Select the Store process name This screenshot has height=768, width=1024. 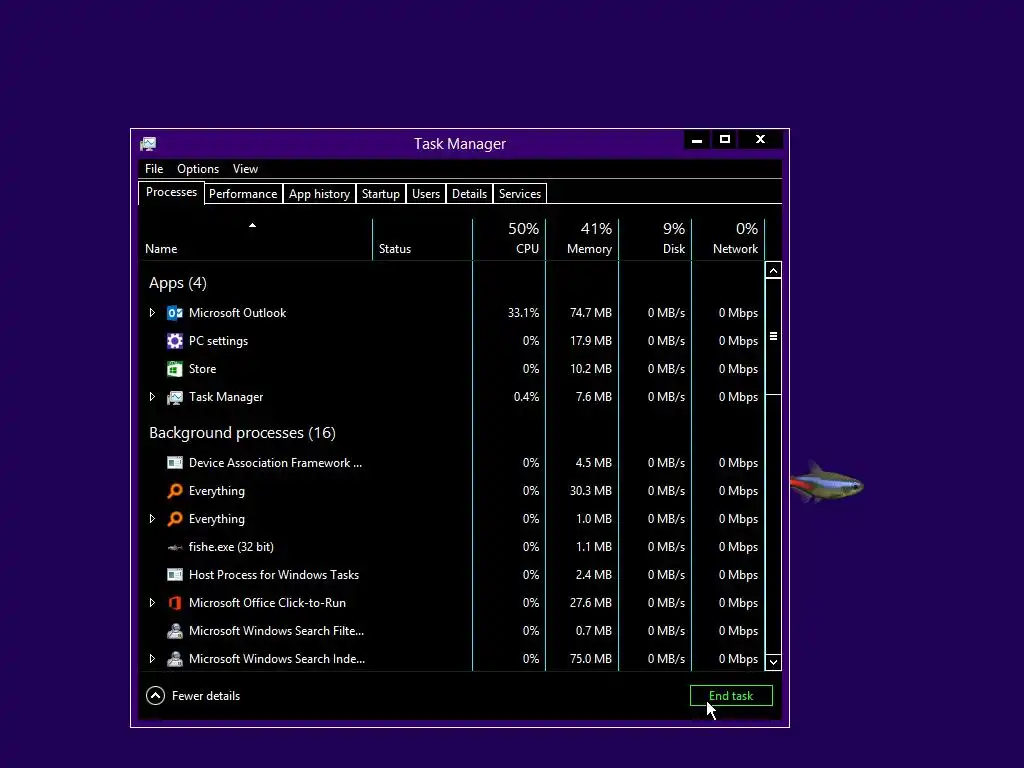click(x=202, y=369)
